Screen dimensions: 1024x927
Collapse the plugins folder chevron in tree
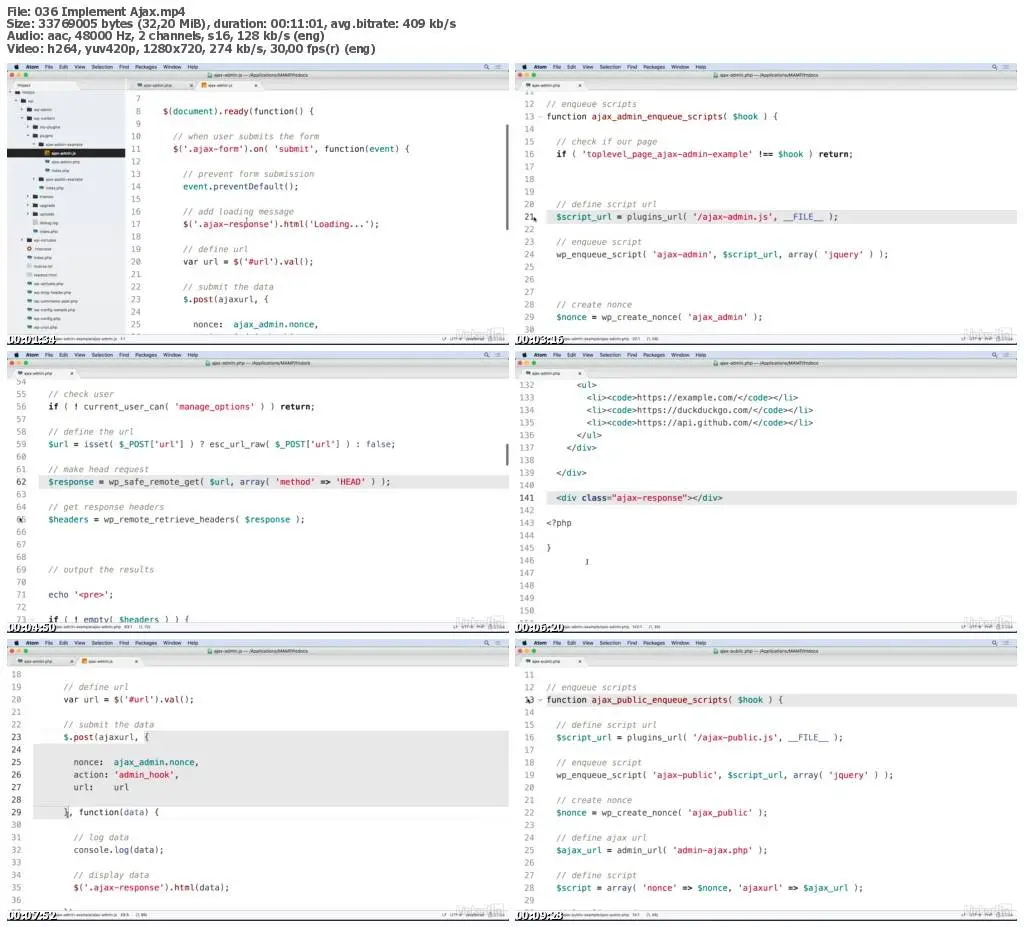[x=28, y=135]
